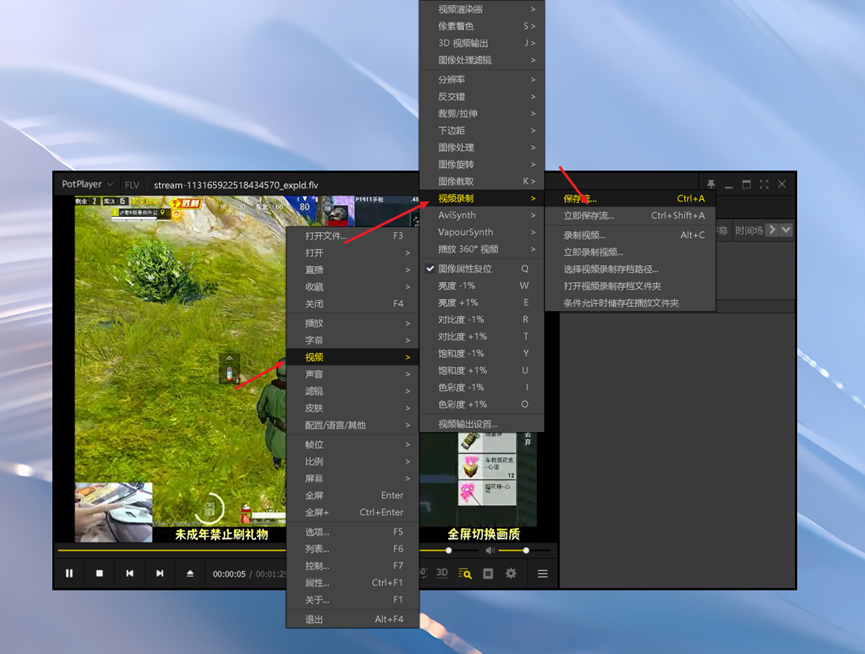The width and height of the screenshot is (865, 654).
Task: Click 视频输出设置... entry
Action: [468, 424]
